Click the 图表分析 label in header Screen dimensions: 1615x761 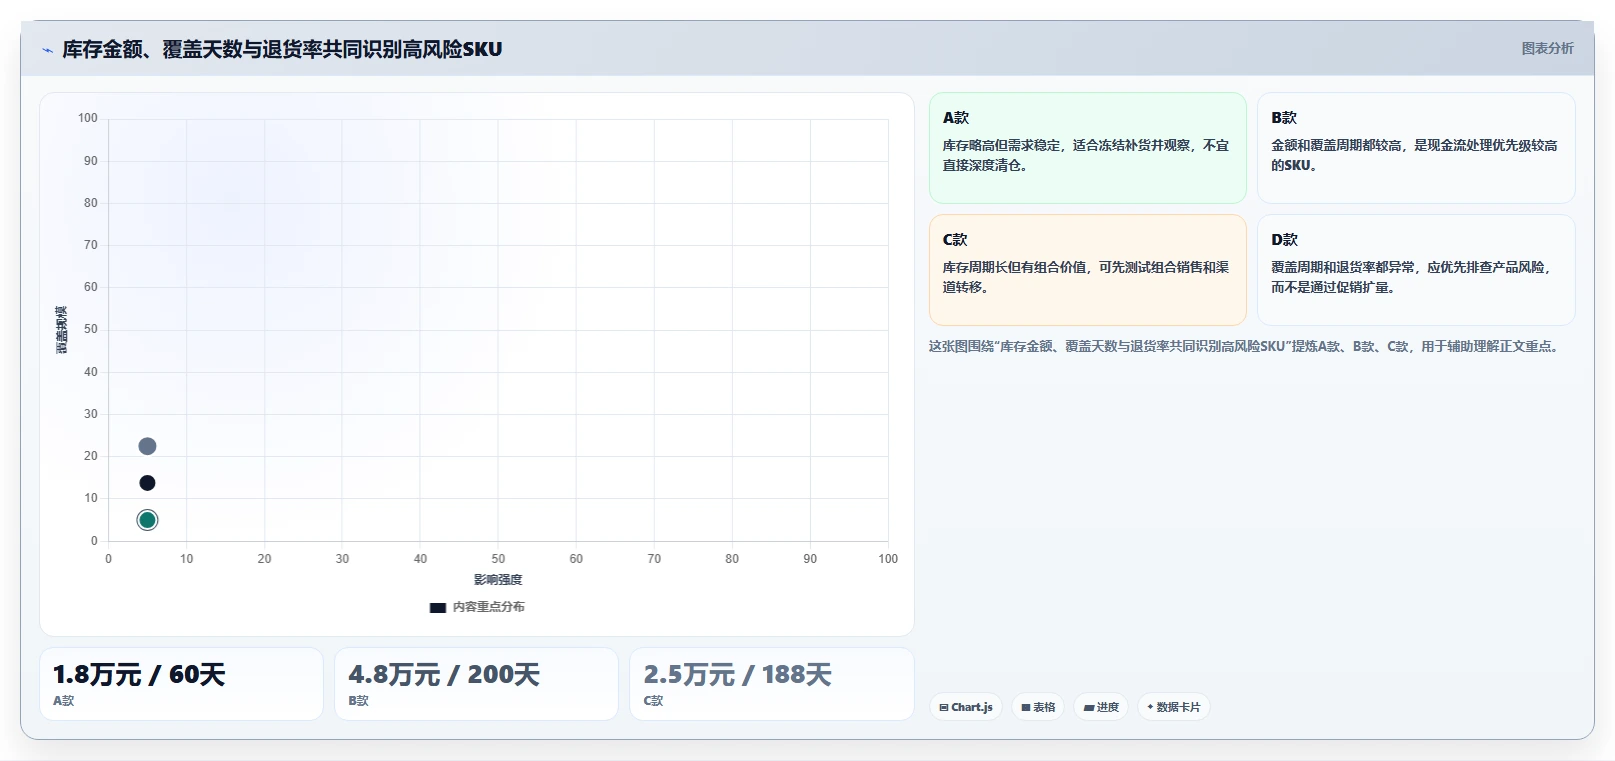pyautogui.click(x=1547, y=48)
